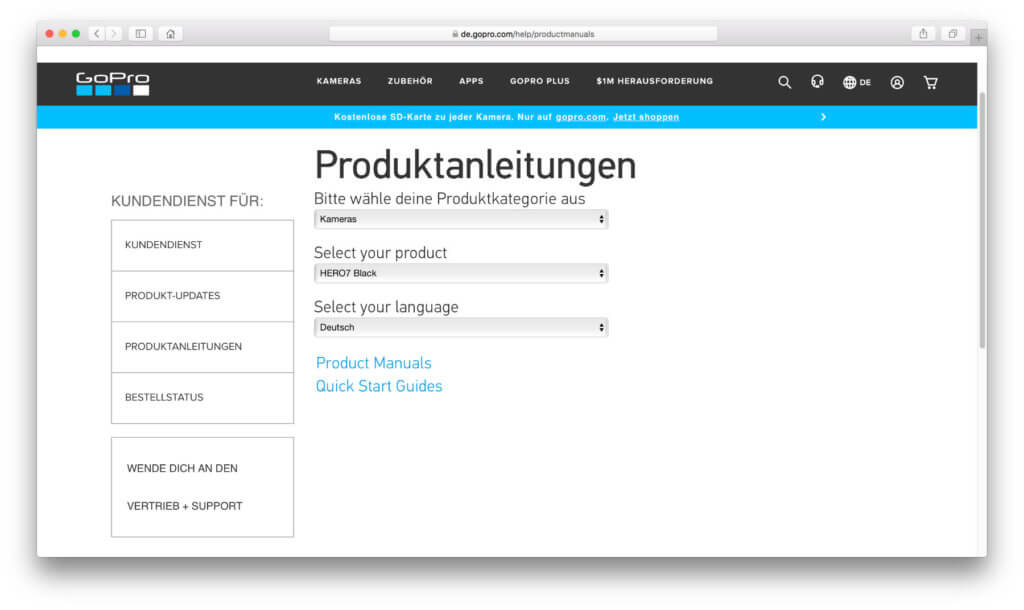Click the Select your language label

[x=386, y=307]
